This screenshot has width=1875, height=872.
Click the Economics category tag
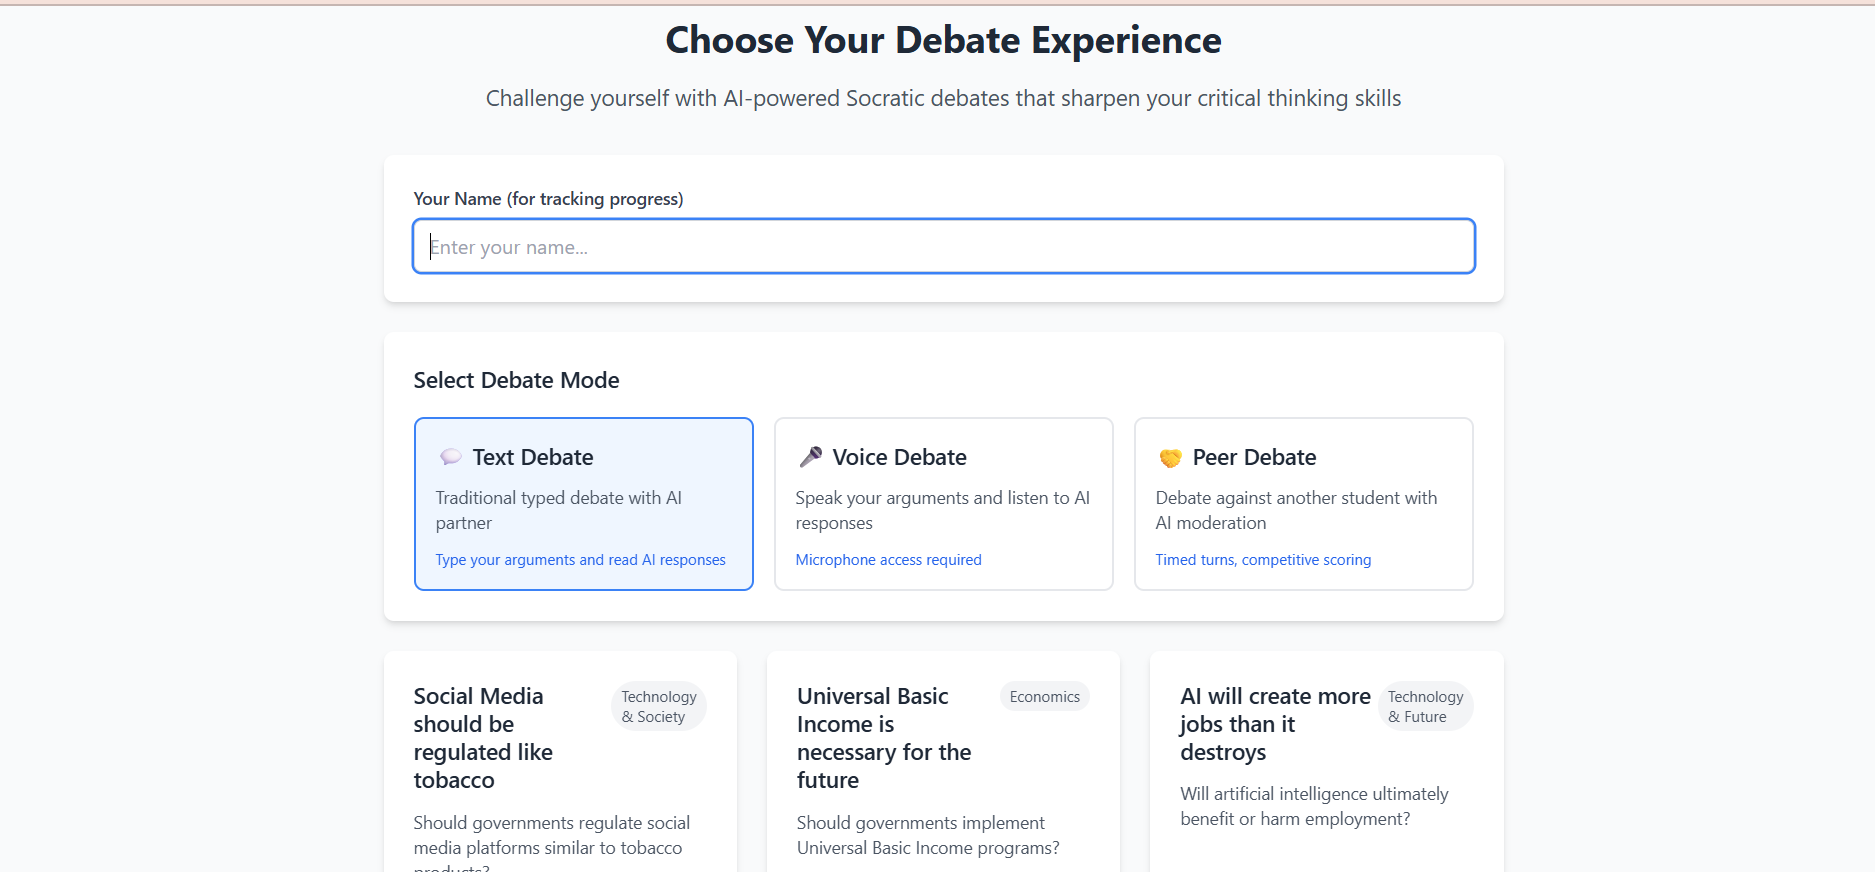point(1044,697)
